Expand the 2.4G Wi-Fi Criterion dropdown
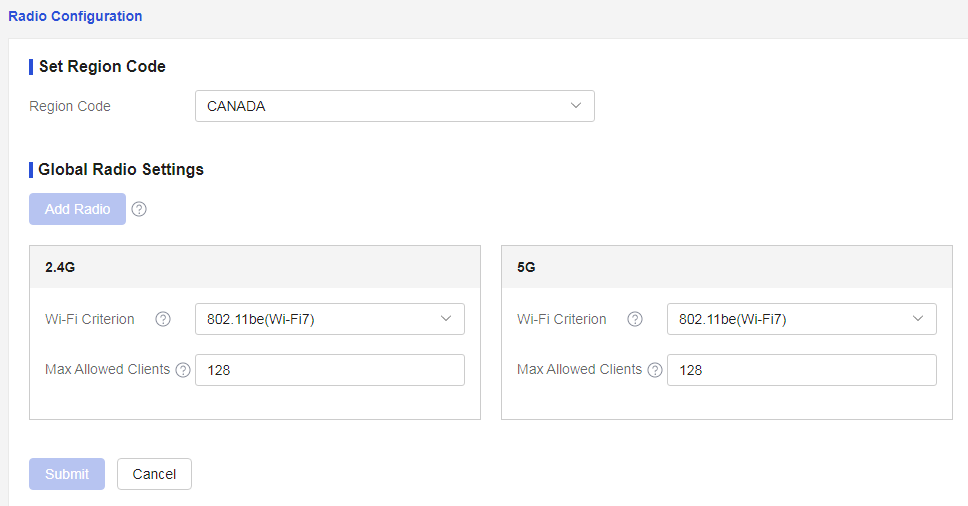Screen dimensions: 968x506 pos(330,319)
